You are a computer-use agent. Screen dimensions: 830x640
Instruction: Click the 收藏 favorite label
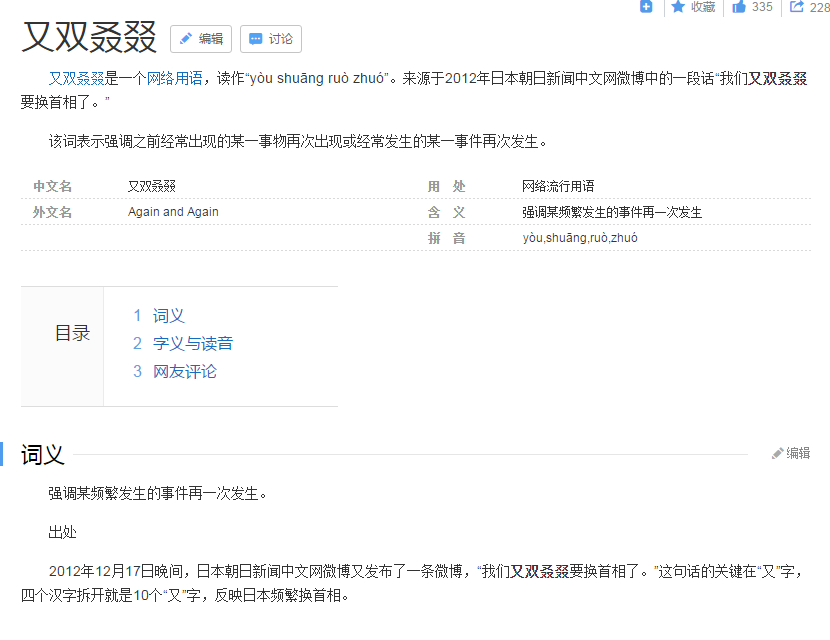coord(703,6)
